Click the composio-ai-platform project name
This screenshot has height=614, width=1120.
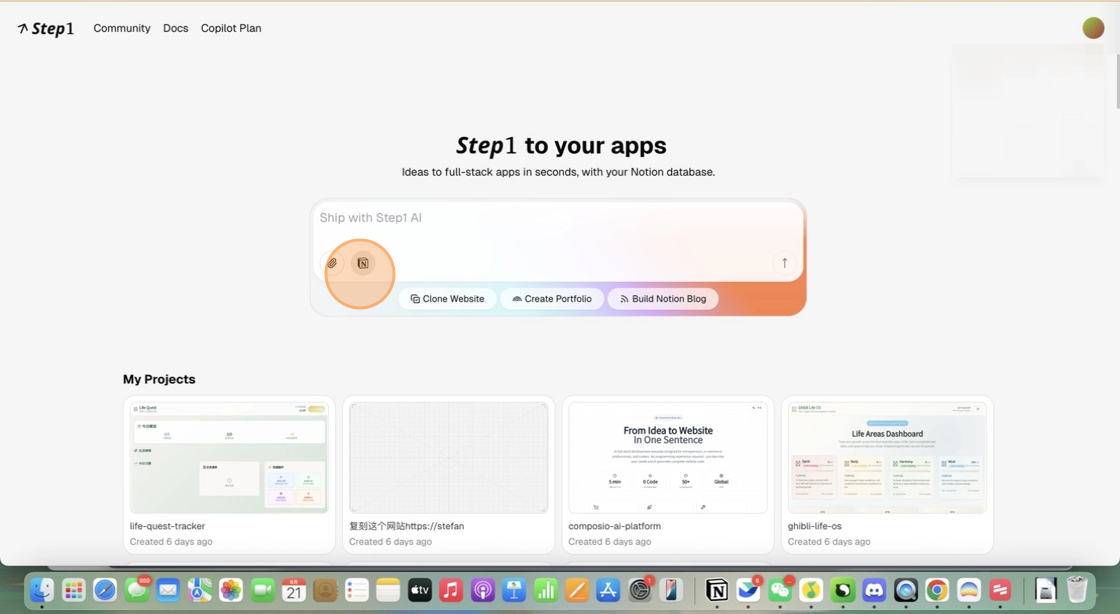(x=614, y=526)
